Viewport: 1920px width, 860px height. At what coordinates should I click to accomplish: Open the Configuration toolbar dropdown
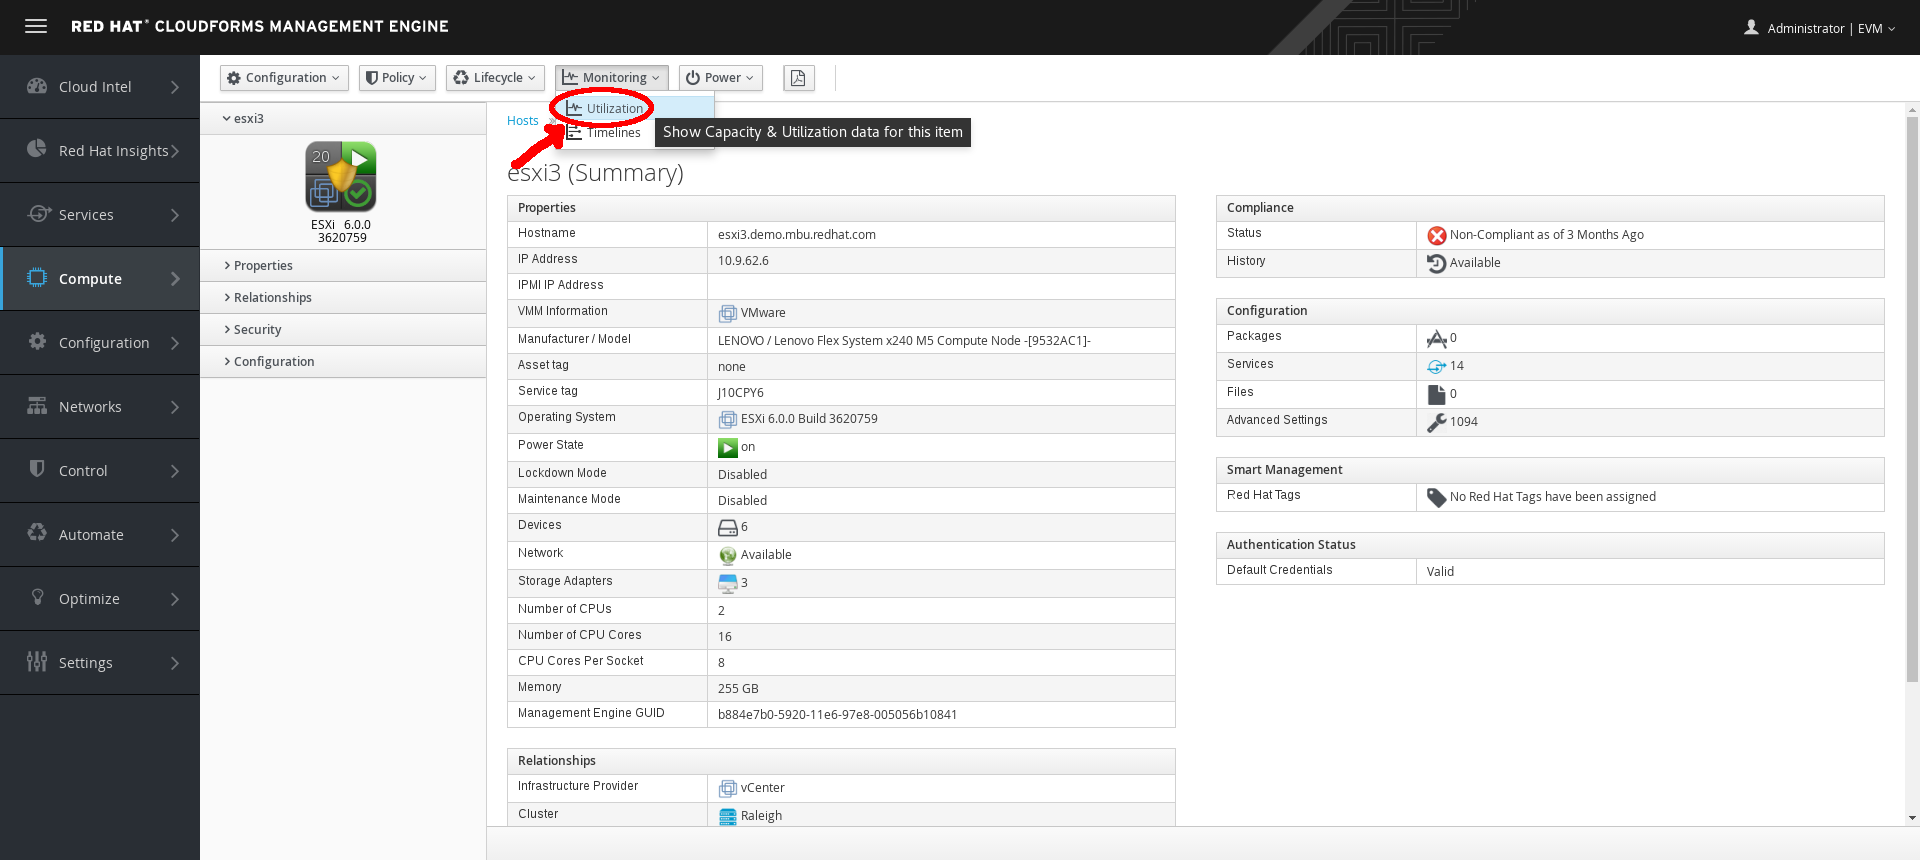tap(284, 78)
